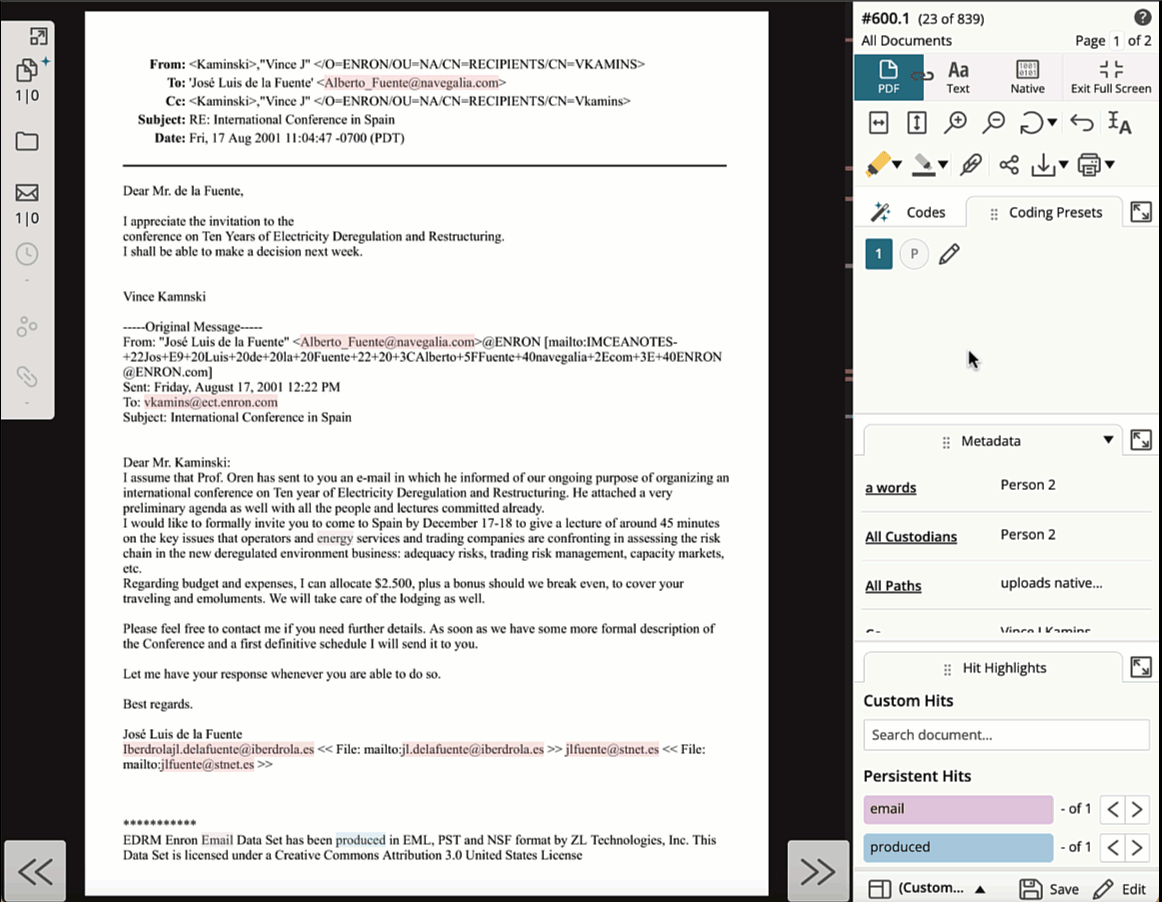The width and height of the screenshot is (1162, 902).
Task: Click the link icon between PDF and Text
Action: 922,76
